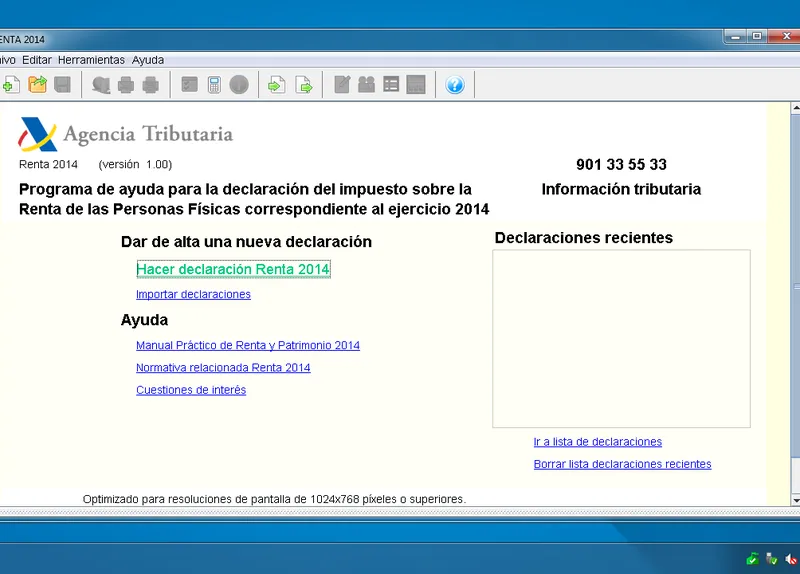This screenshot has width=800, height=574.
Task: Open the Editar menu
Action: click(x=37, y=60)
